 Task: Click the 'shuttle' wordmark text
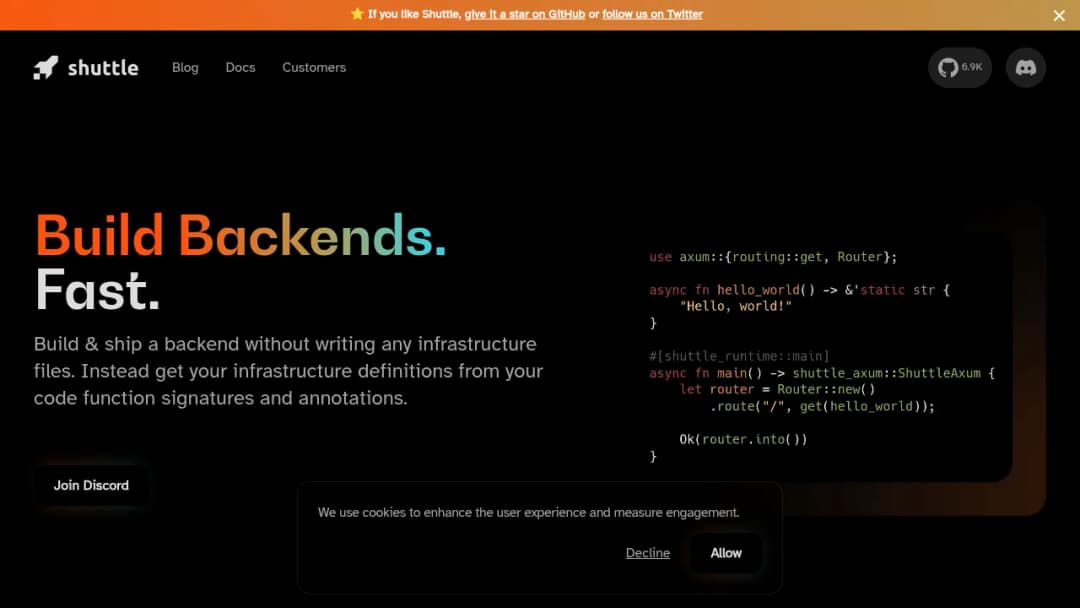(x=103, y=67)
